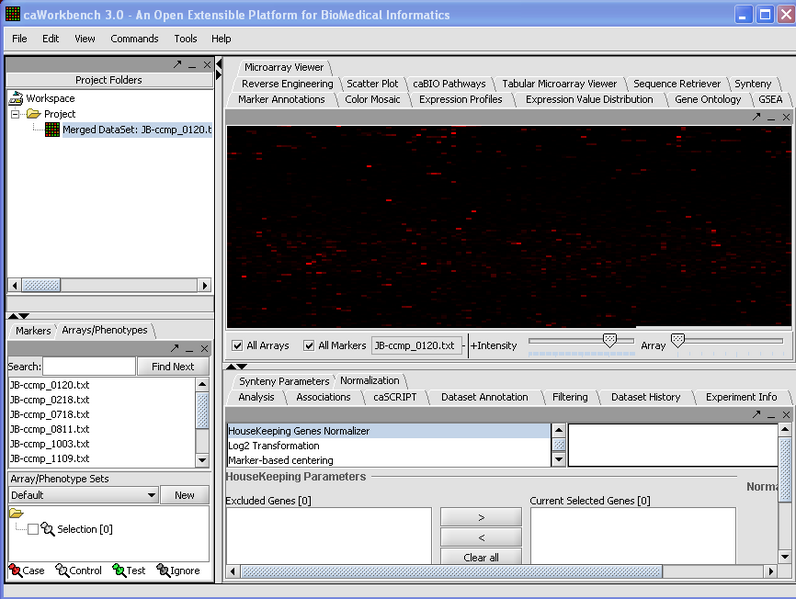Image resolution: width=796 pixels, height=599 pixels.
Task: Check the Selection [0] checkbox
Action: tap(33, 529)
